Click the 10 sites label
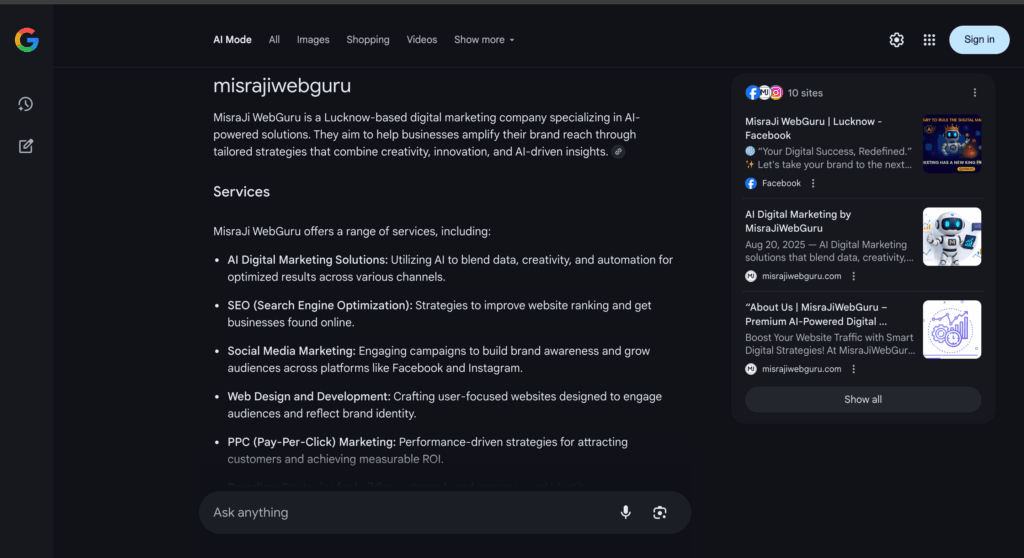This screenshot has height=558, width=1024. coord(805,93)
